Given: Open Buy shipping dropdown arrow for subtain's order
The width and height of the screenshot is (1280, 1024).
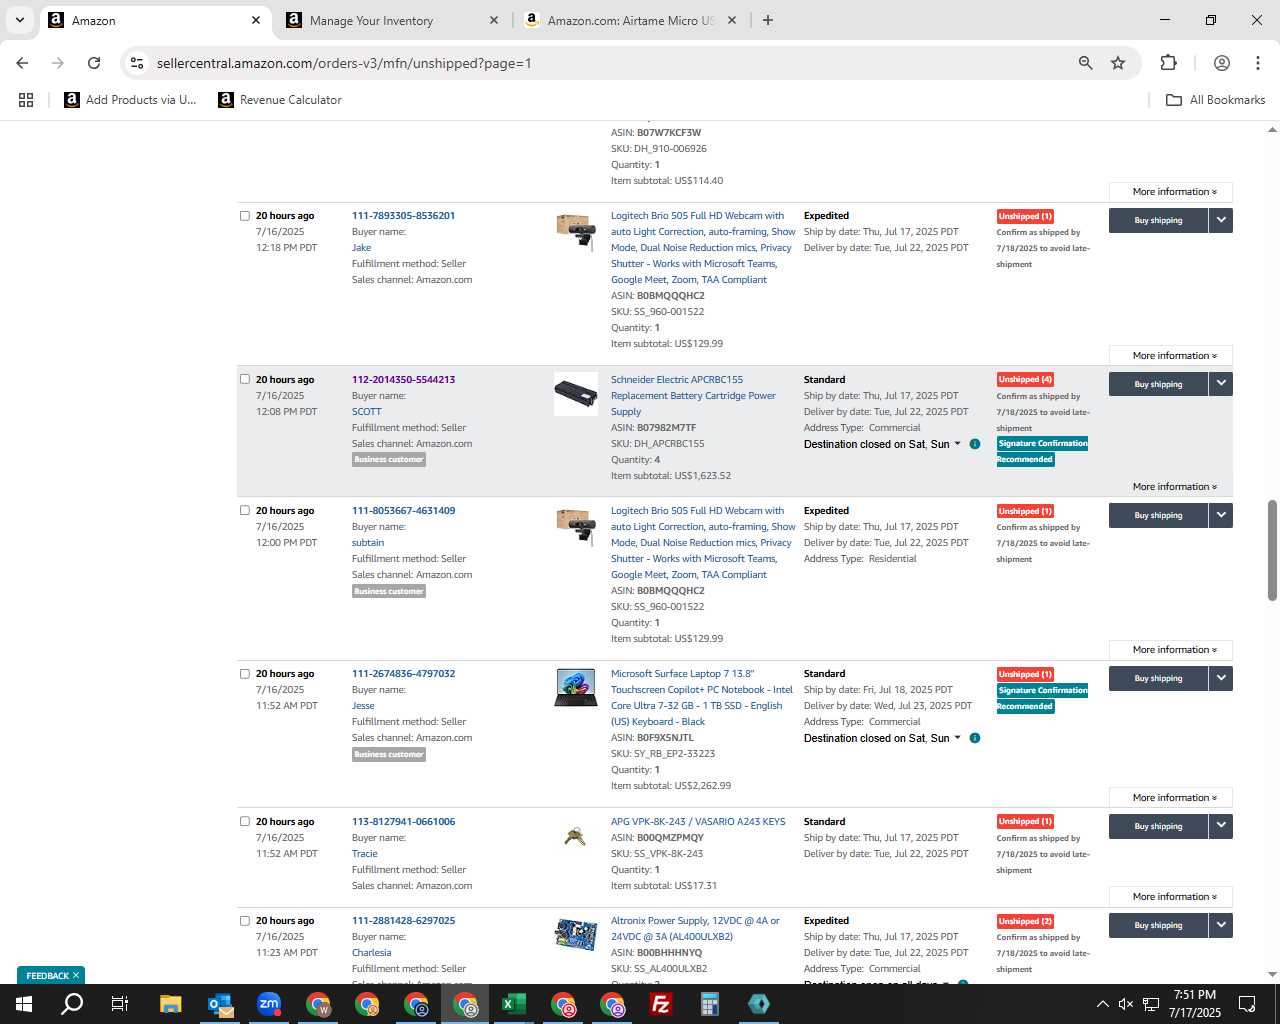Looking at the screenshot, I should [1221, 515].
